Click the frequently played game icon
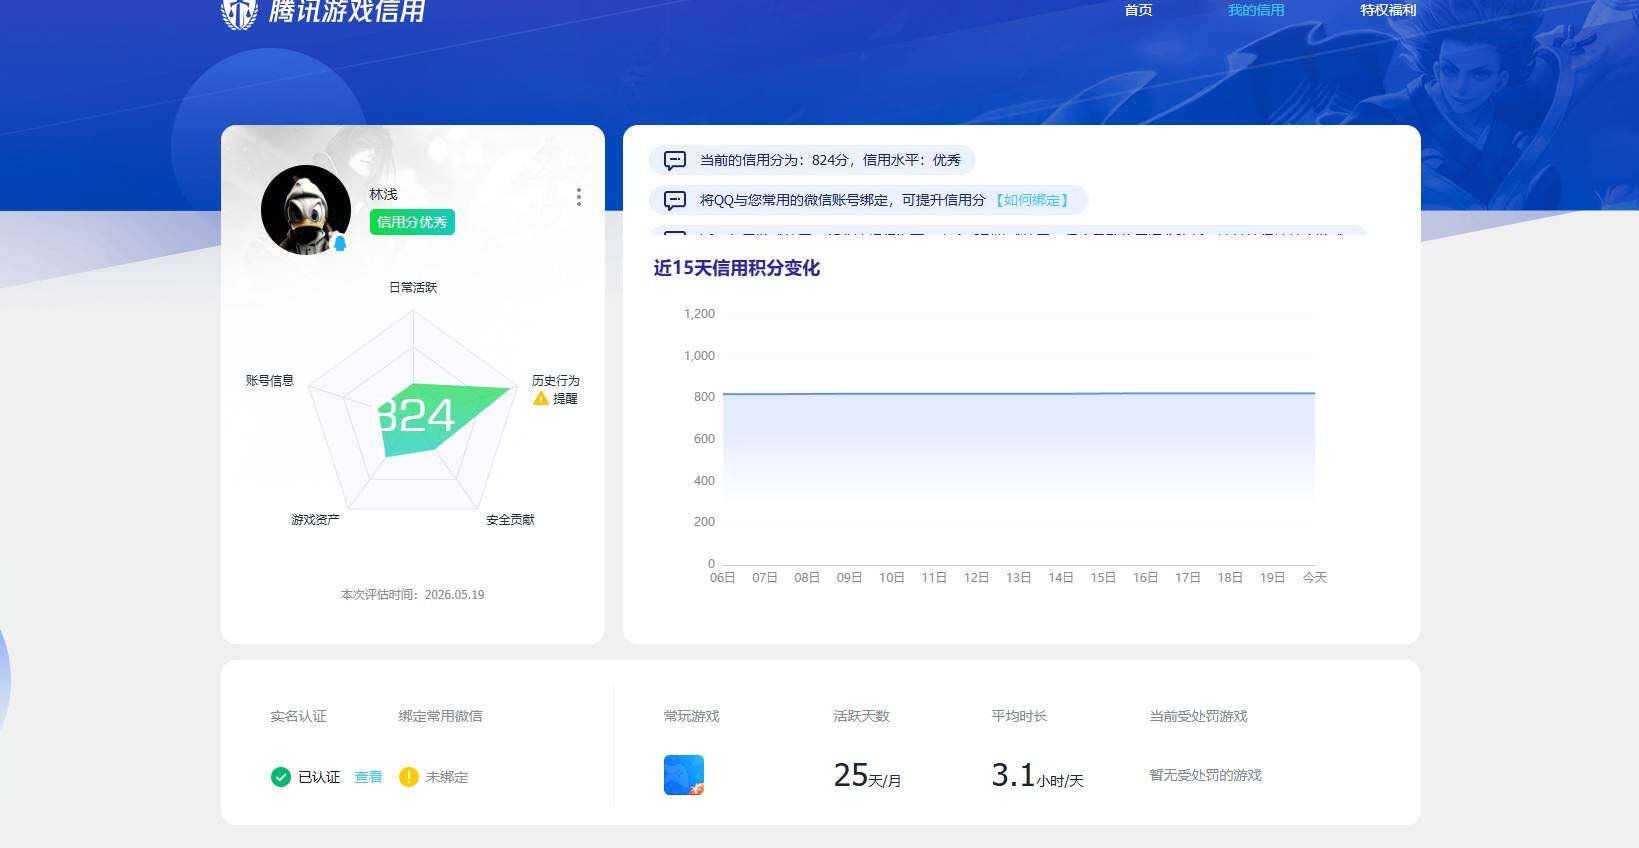Screen dimensions: 1639x848 pyautogui.click(x=684, y=775)
